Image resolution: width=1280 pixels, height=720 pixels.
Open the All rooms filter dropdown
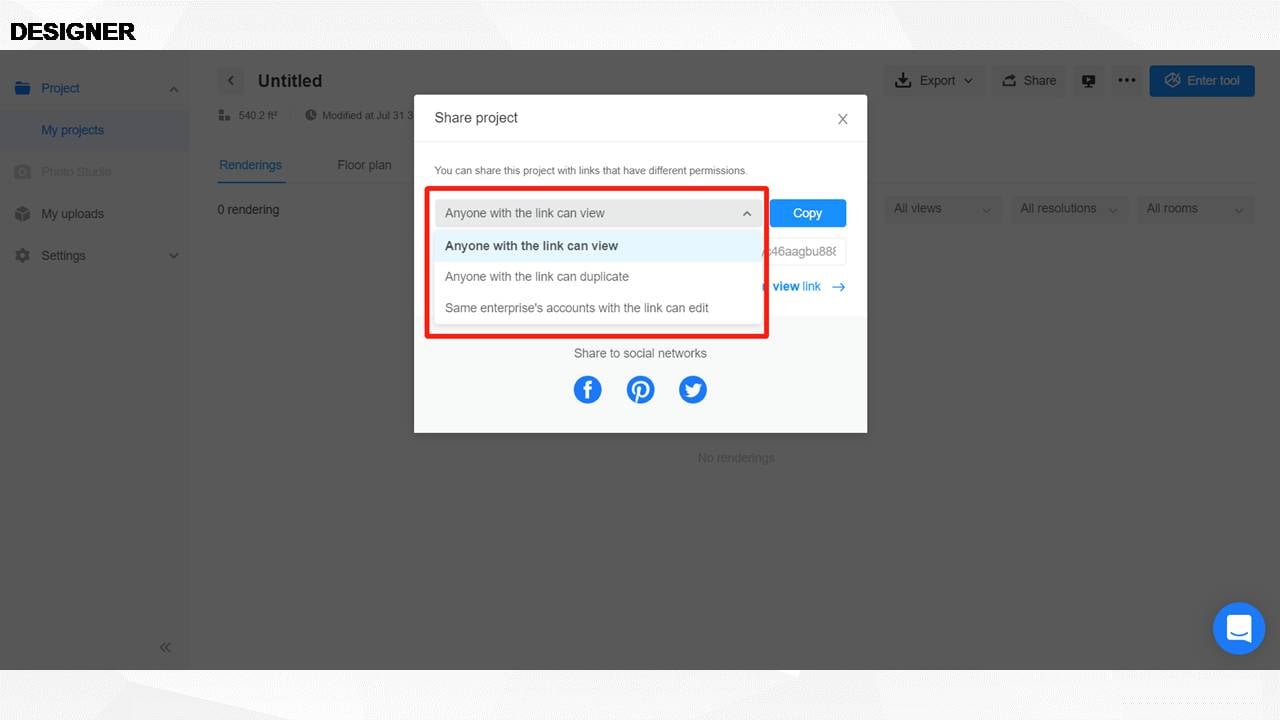1195,209
